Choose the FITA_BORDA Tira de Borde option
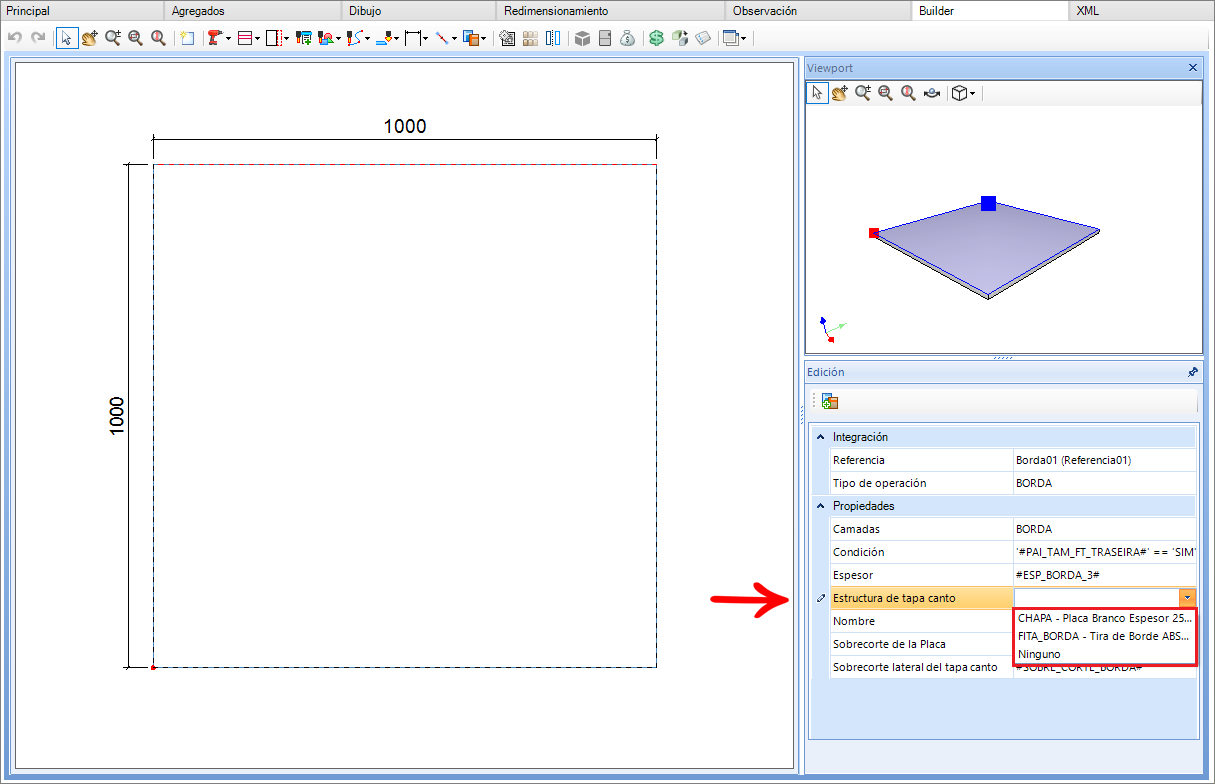 point(1105,635)
